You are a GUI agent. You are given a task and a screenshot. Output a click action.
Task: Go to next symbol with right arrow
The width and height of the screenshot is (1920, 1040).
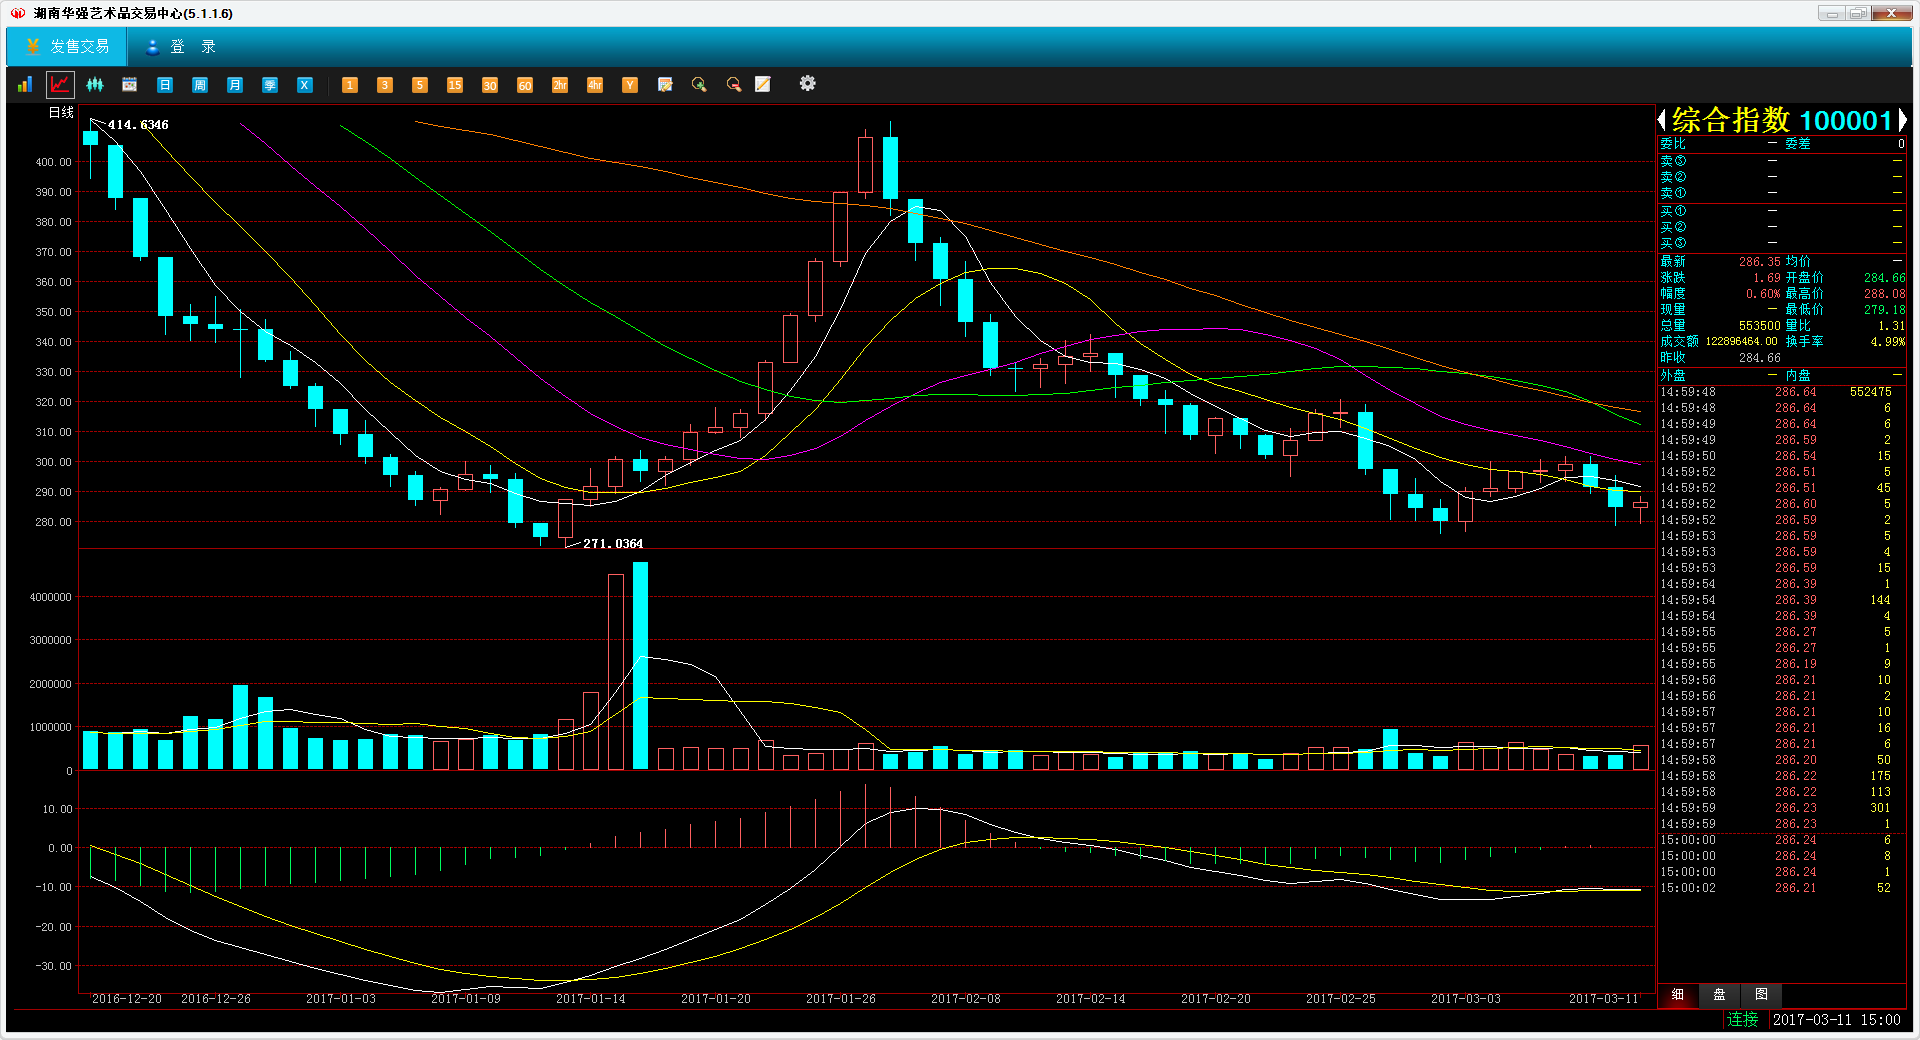[x=1902, y=121]
